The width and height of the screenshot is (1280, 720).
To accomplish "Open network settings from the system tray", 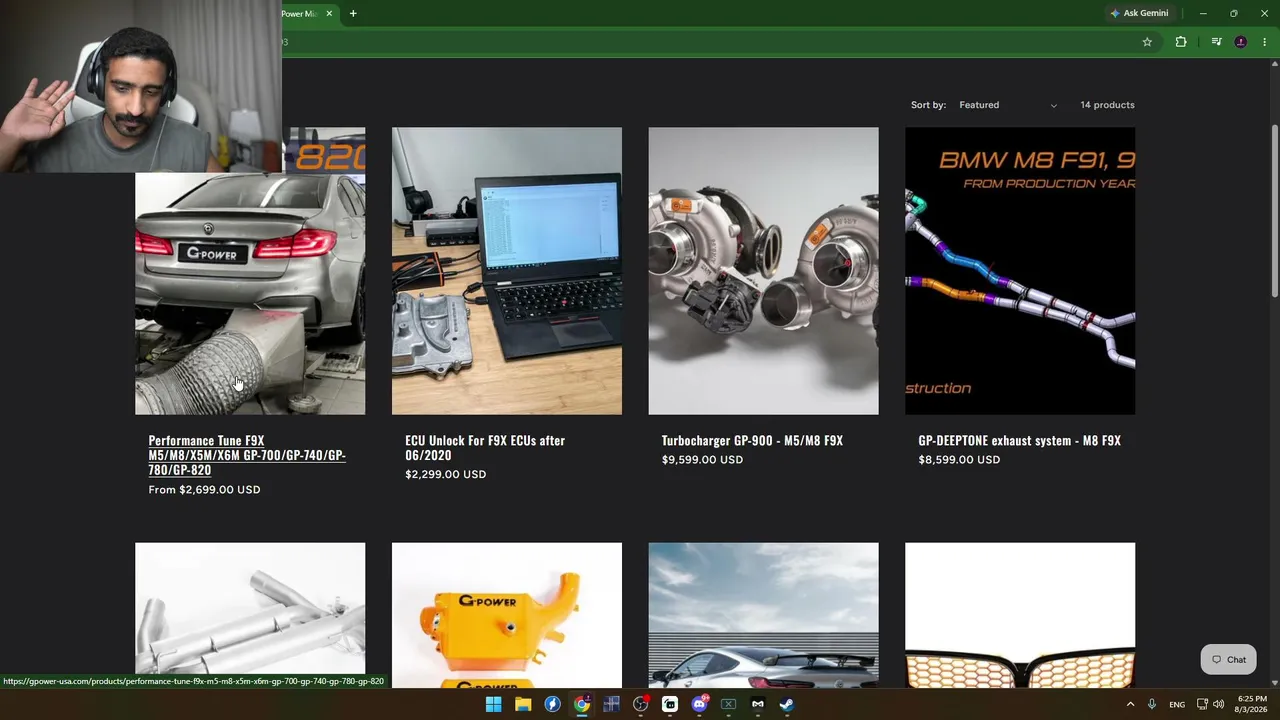I will click(x=1202, y=704).
